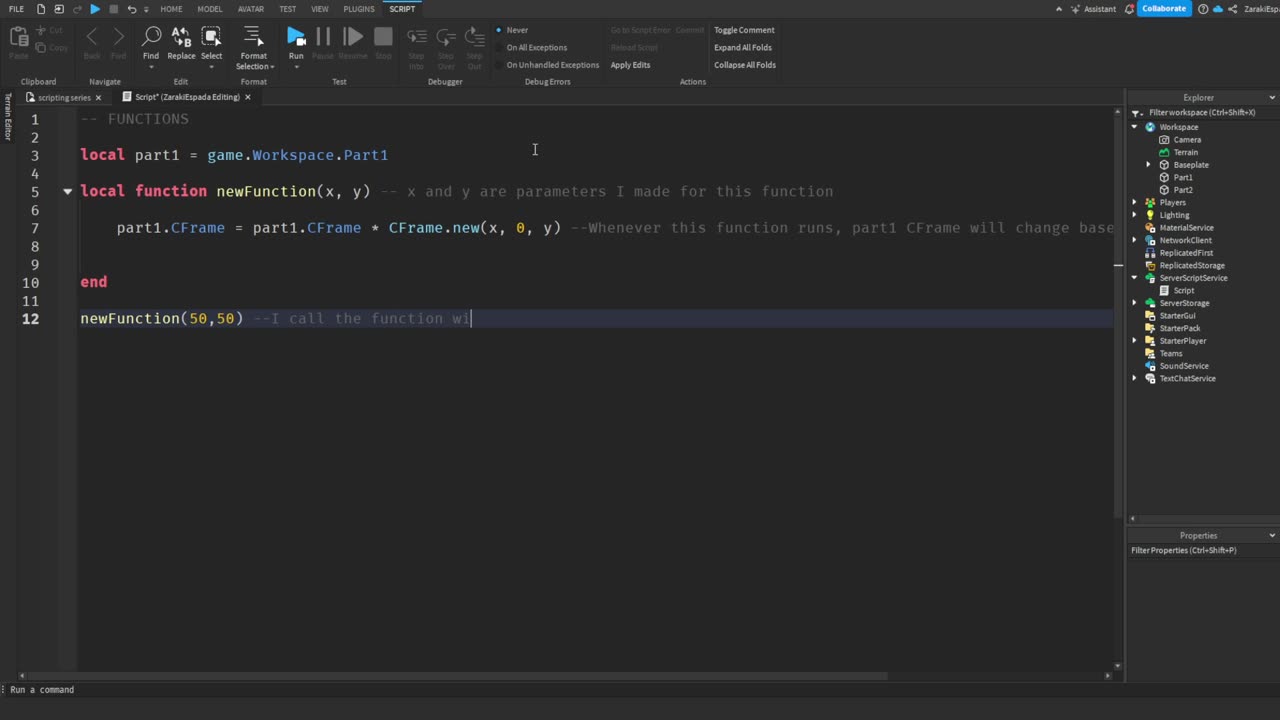The image size is (1280, 720).
Task: Run the script test
Action: [x=296, y=38]
